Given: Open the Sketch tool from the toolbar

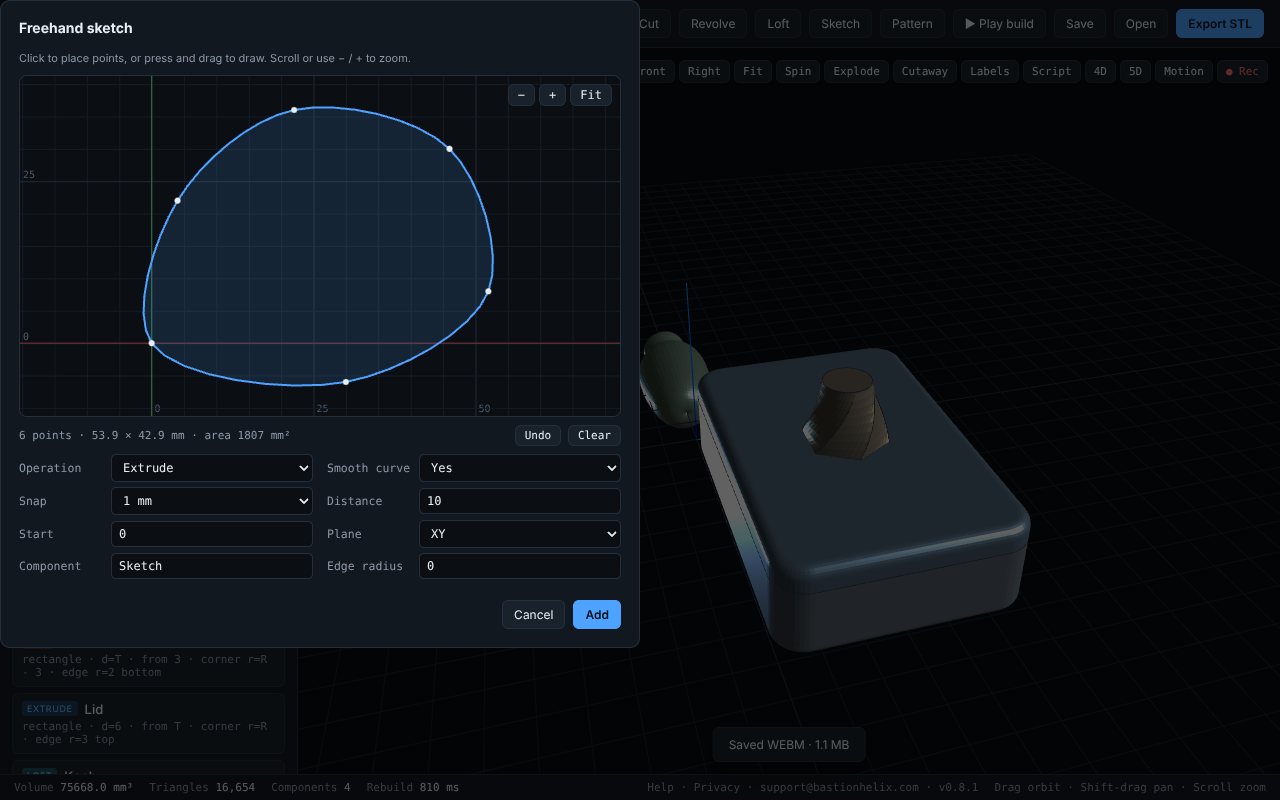Looking at the screenshot, I should pyautogui.click(x=840, y=24).
